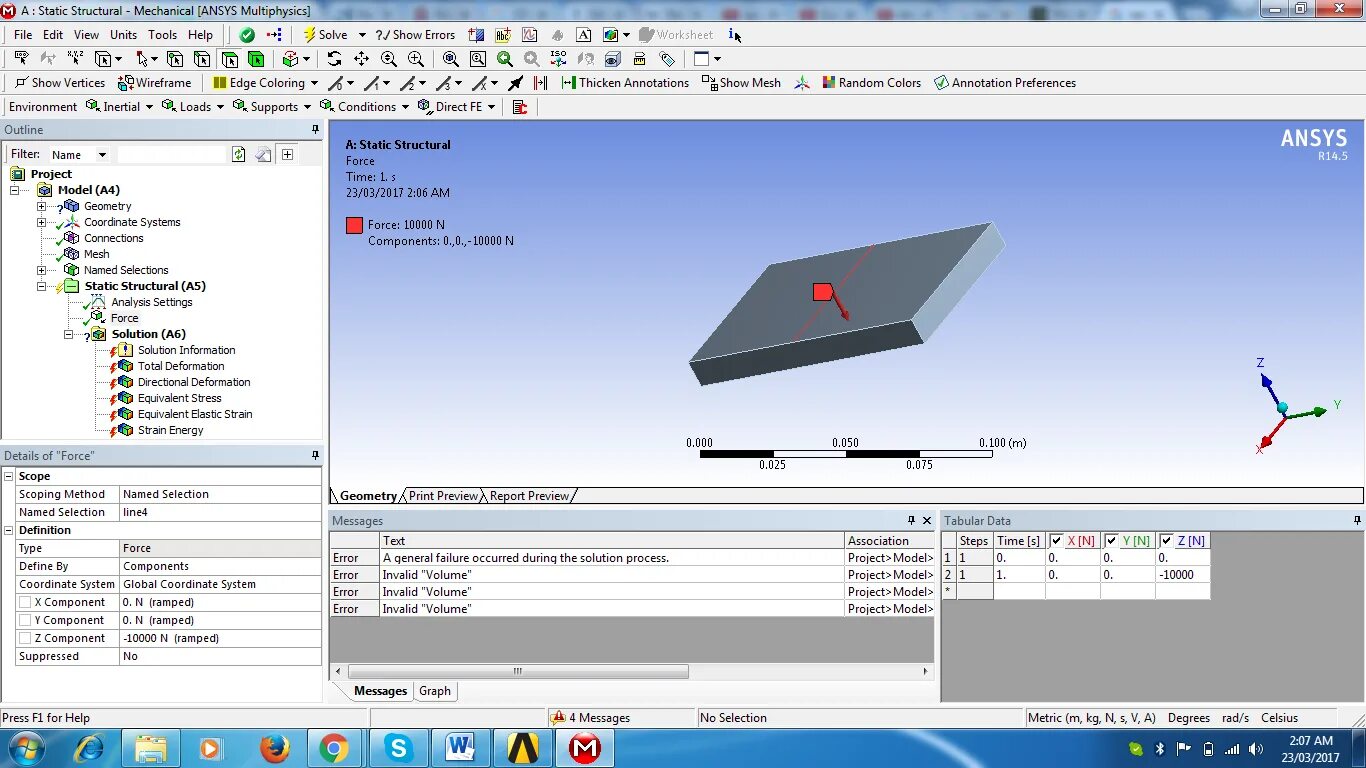Viewport: 1366px width, 768px height.
Task: Activate the Look At view icon
Action: [586, 59]
